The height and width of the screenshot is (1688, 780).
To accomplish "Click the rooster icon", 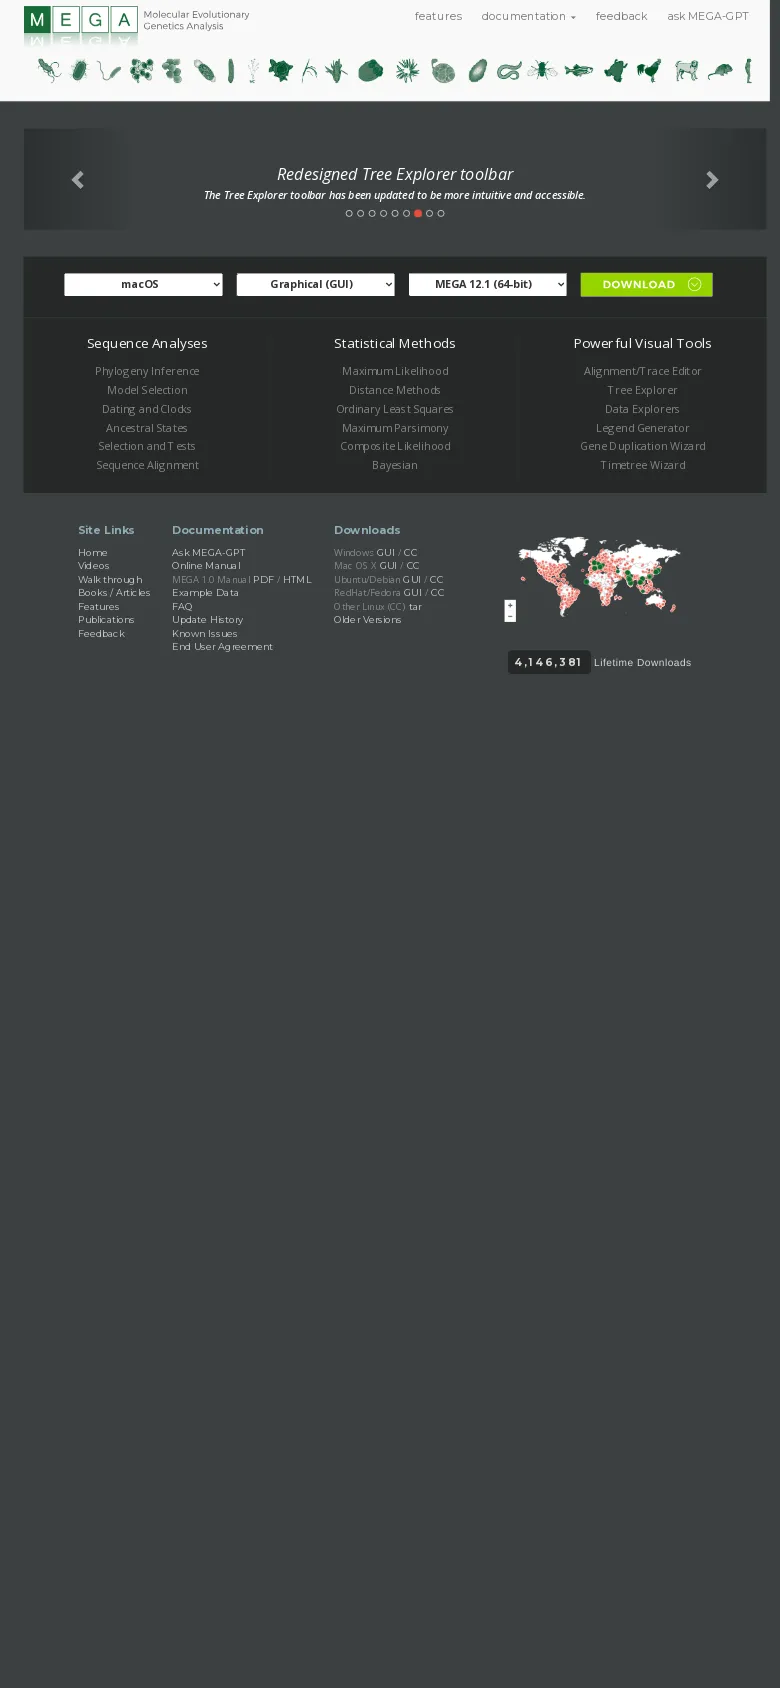I will pyautogui.click(x=649, y=70).
